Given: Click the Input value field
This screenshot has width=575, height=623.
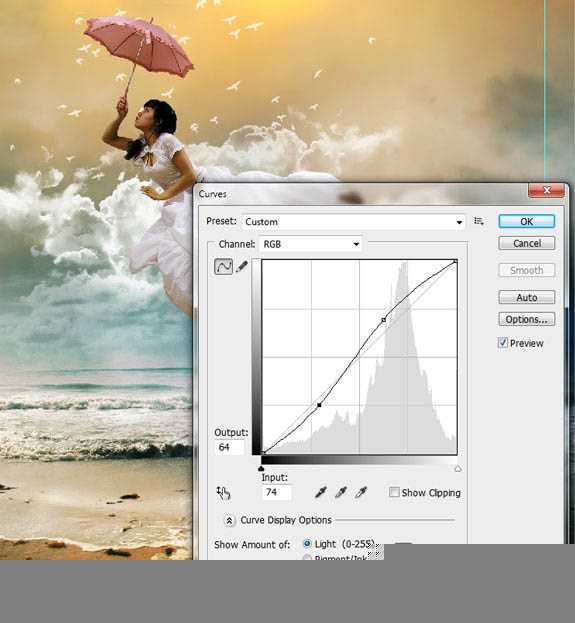Looking at the screenshot, I should click(277, 492).
